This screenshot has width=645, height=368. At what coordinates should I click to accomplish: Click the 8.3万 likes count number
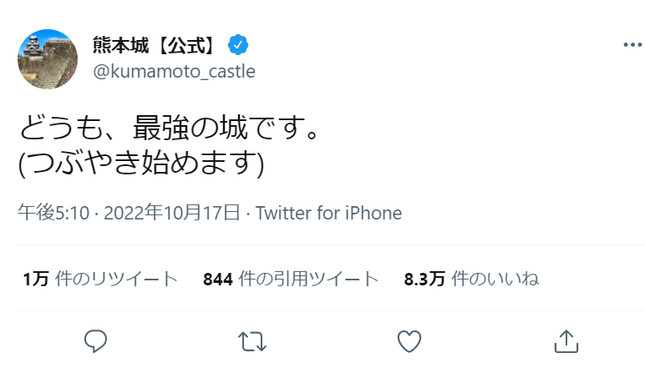pyautogui.click(x=425, y=279)
